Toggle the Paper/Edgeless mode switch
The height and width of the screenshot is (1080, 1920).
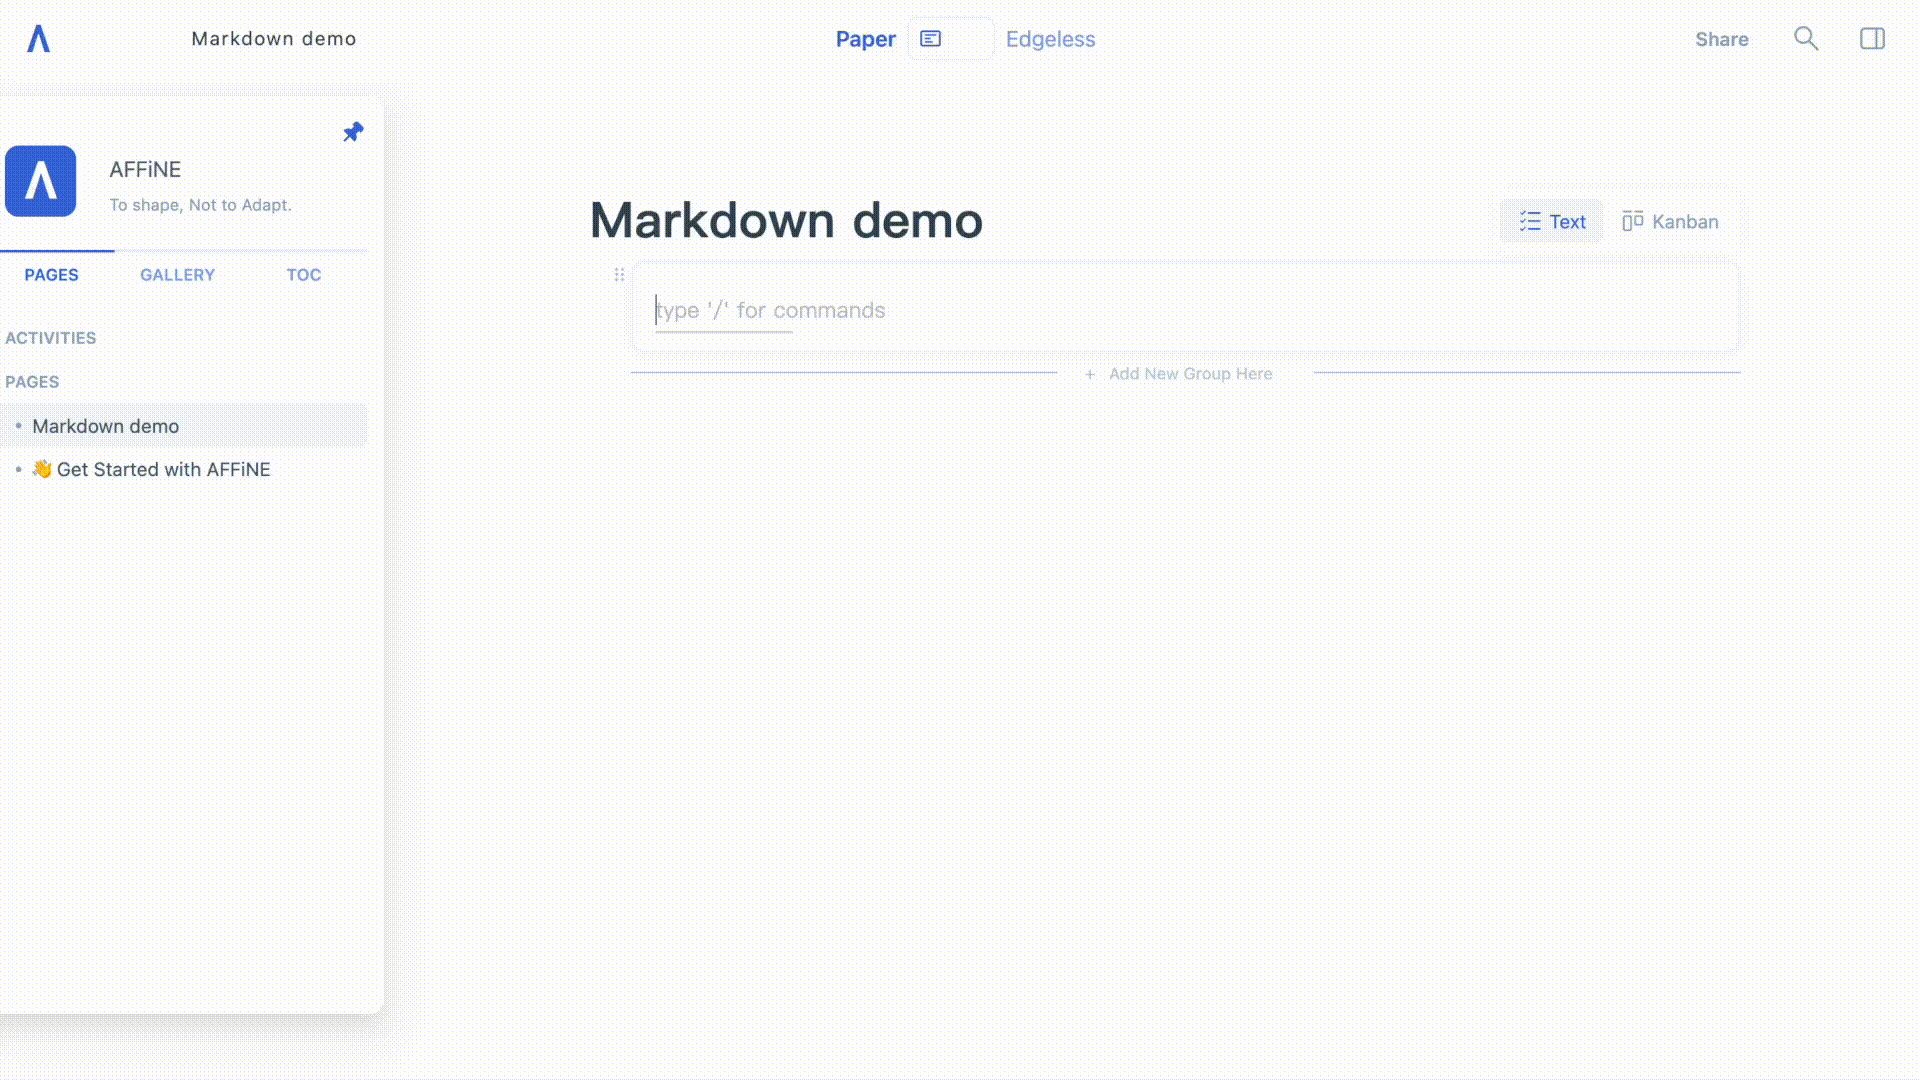[950, 39]
